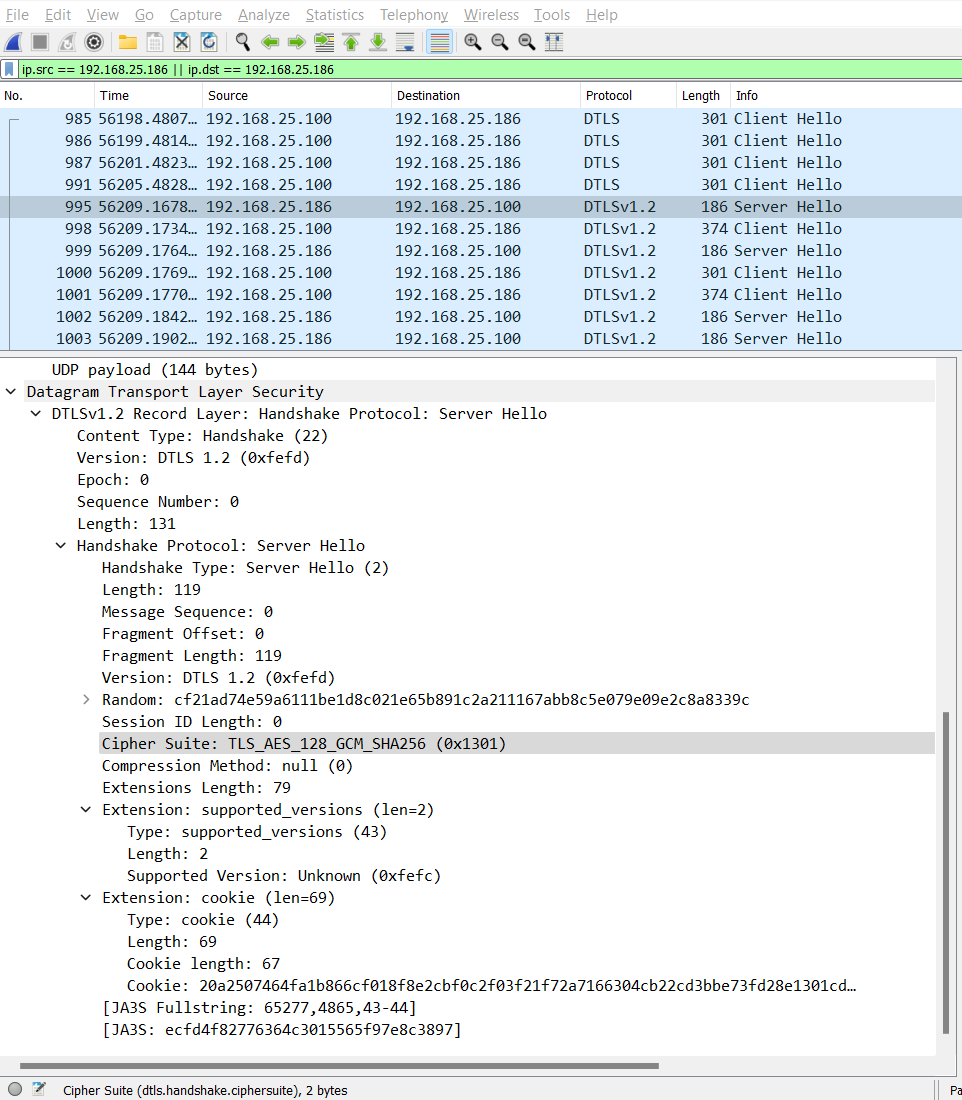Sort by the Protocol column header
The width and height of the screenshot is (962, 1100).
point(628,95)
